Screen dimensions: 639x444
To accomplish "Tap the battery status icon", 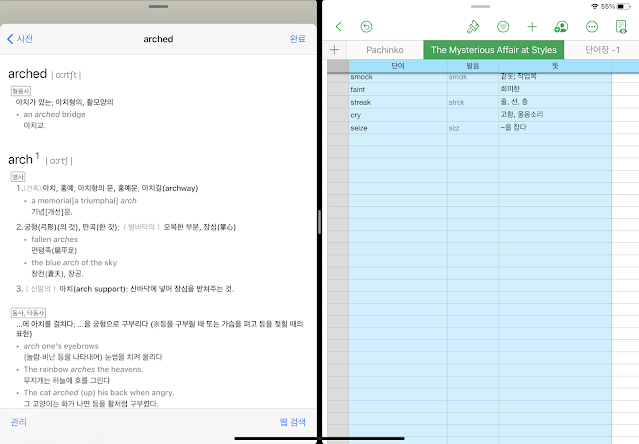I will 624,7.
